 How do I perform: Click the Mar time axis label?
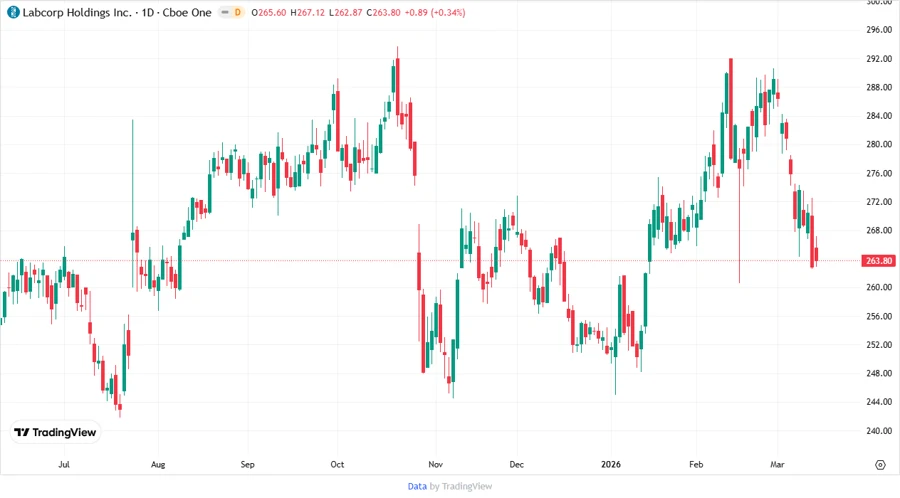click(777, 464)
